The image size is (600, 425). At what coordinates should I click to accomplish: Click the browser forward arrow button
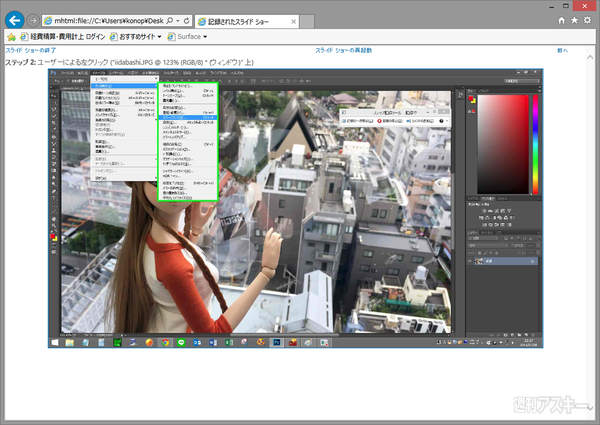34,20
